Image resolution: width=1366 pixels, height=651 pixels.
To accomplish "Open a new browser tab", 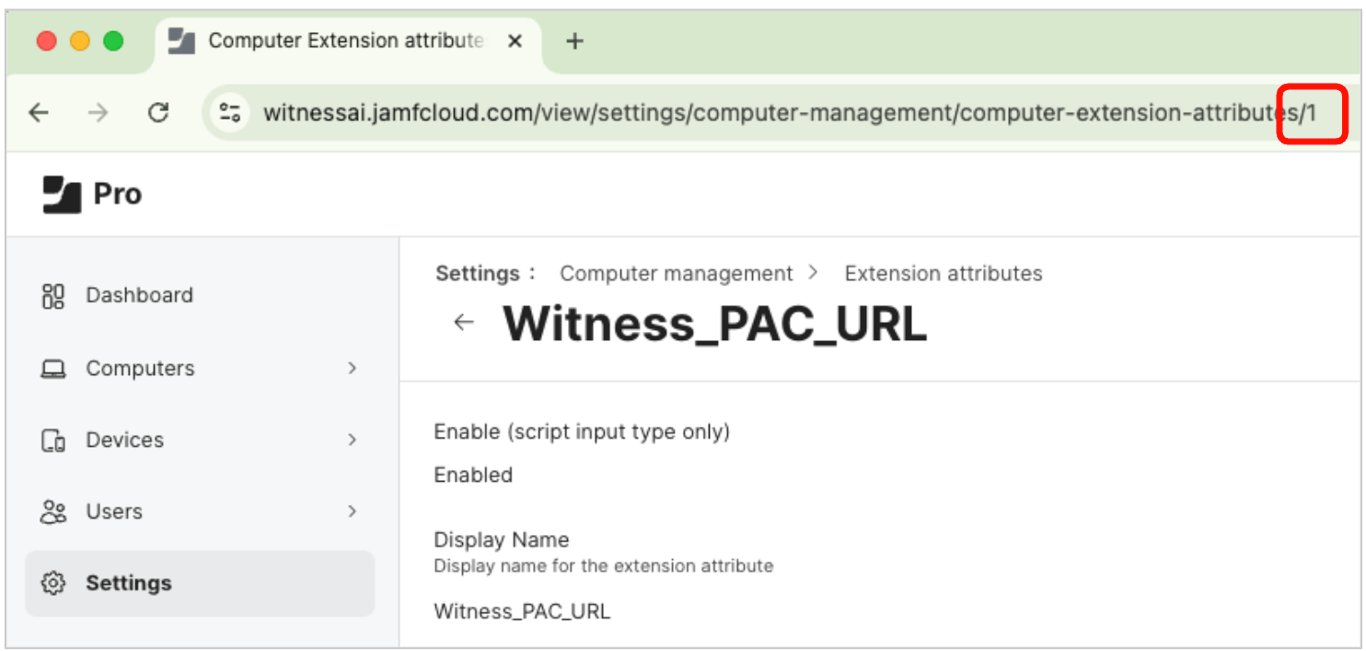I will pyautogui.click(x=574, y=41).
